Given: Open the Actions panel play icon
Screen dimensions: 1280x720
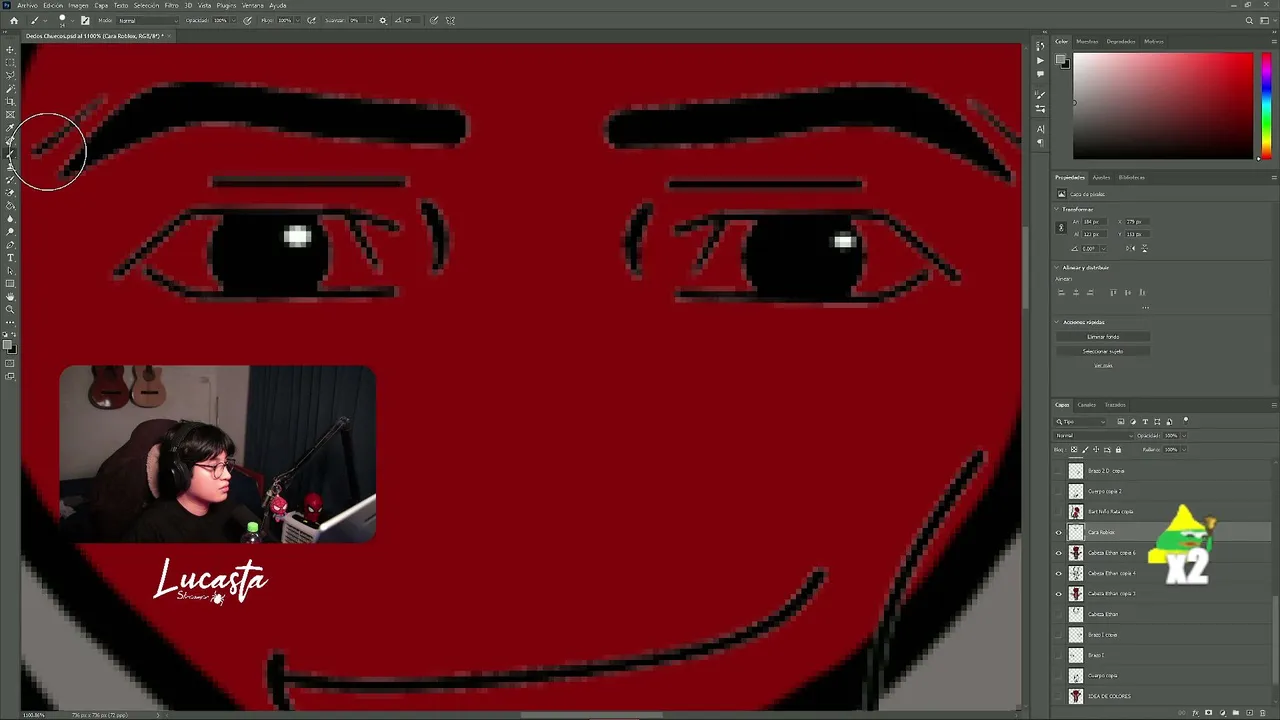Looking at the screenshot, I should pos(1040,60).
